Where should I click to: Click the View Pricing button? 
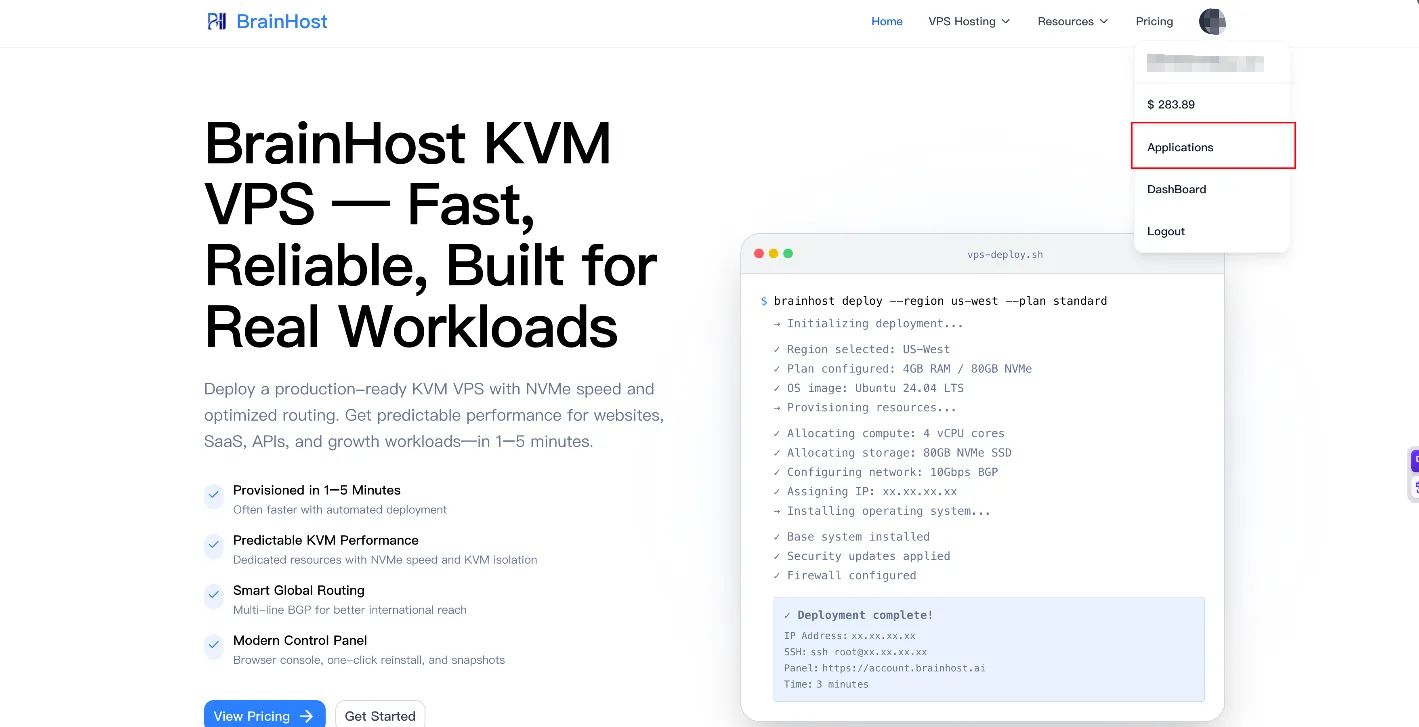click(264, 715)
